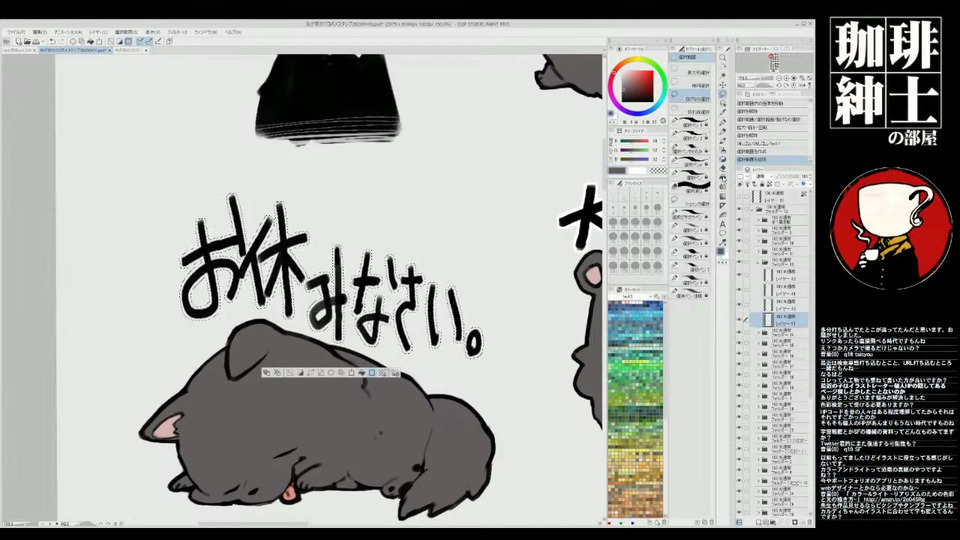Screen dimensions: 960x540
Task: Open the レイヤー(L) menu
Action: point(99,32)
